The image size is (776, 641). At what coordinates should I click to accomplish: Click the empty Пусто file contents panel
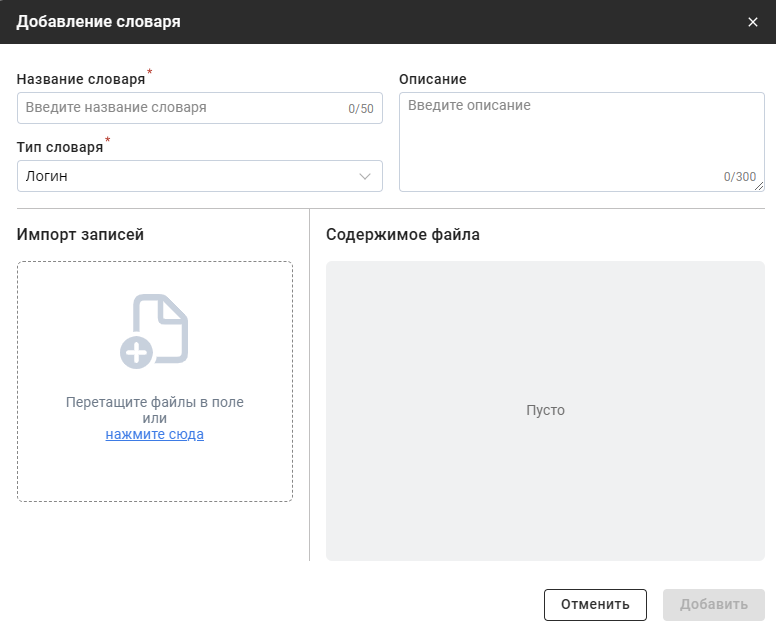tap(545, 410)
